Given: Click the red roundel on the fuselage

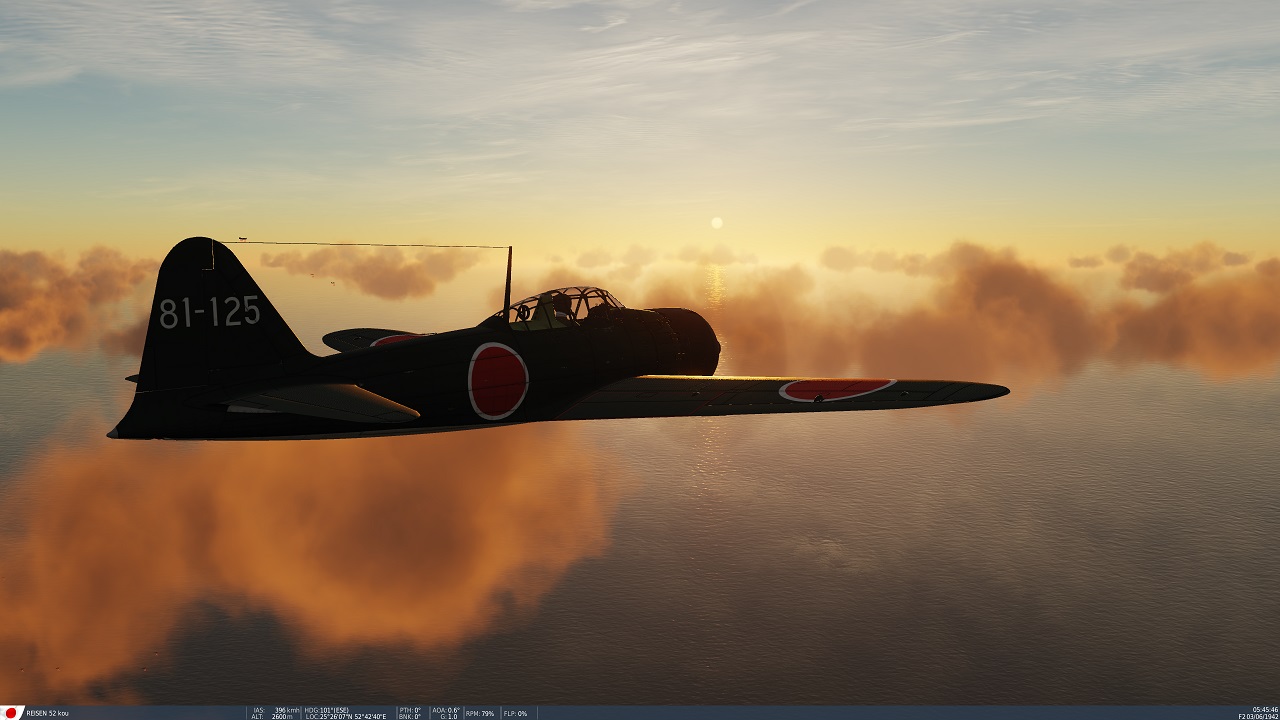Looking at the screenshot, I should [497, 380].
